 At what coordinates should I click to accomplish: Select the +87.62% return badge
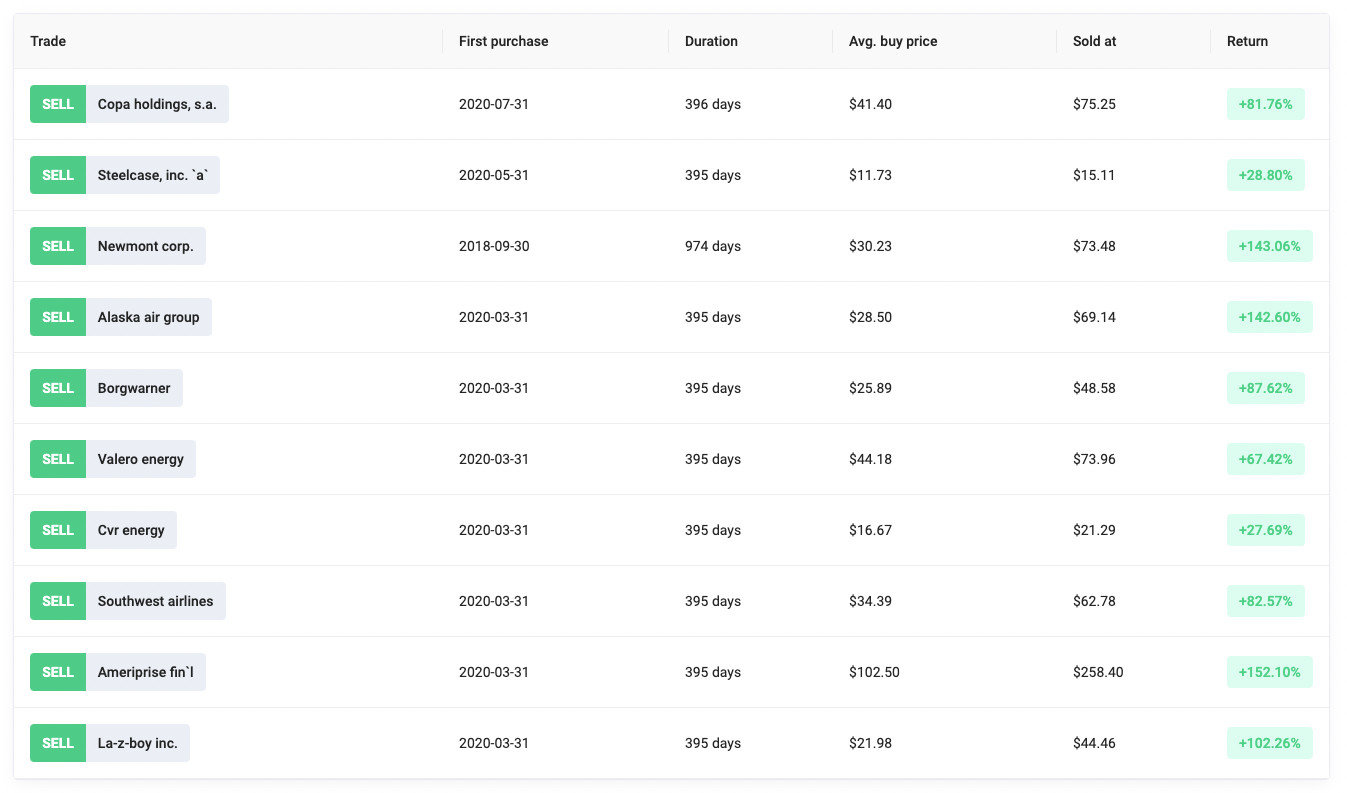point(1265,388)
